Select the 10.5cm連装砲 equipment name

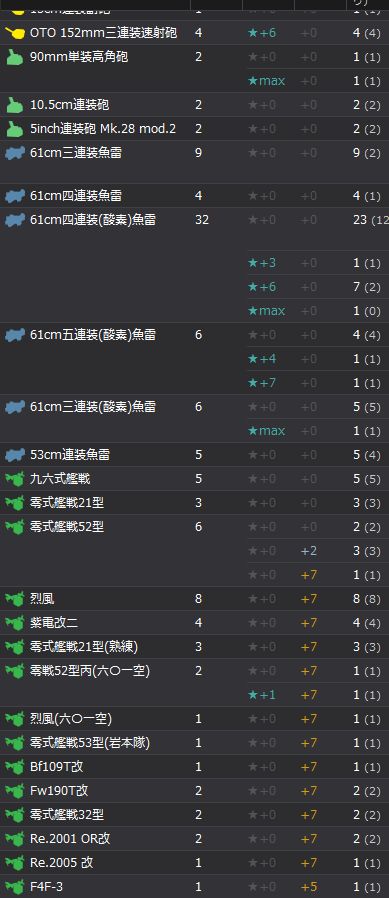click(x=69, y=105)
